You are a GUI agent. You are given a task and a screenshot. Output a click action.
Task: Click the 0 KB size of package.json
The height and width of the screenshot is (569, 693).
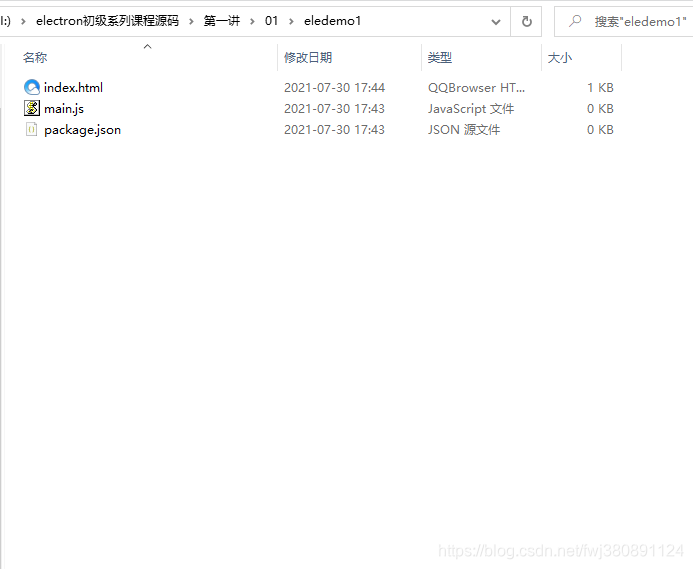click(600, 130)
